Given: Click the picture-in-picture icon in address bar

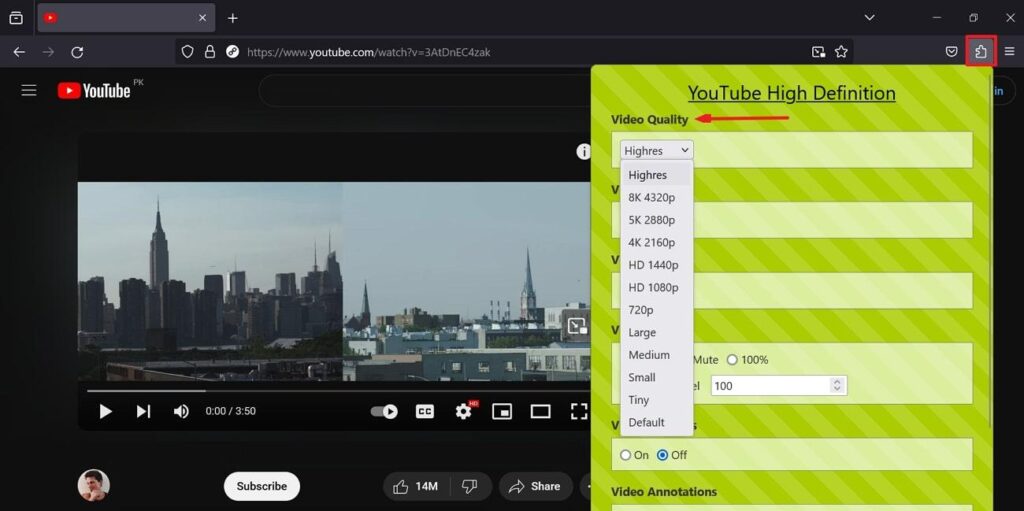Looking at the screenshot, I should pyautogui.click(x=818, y=52).
